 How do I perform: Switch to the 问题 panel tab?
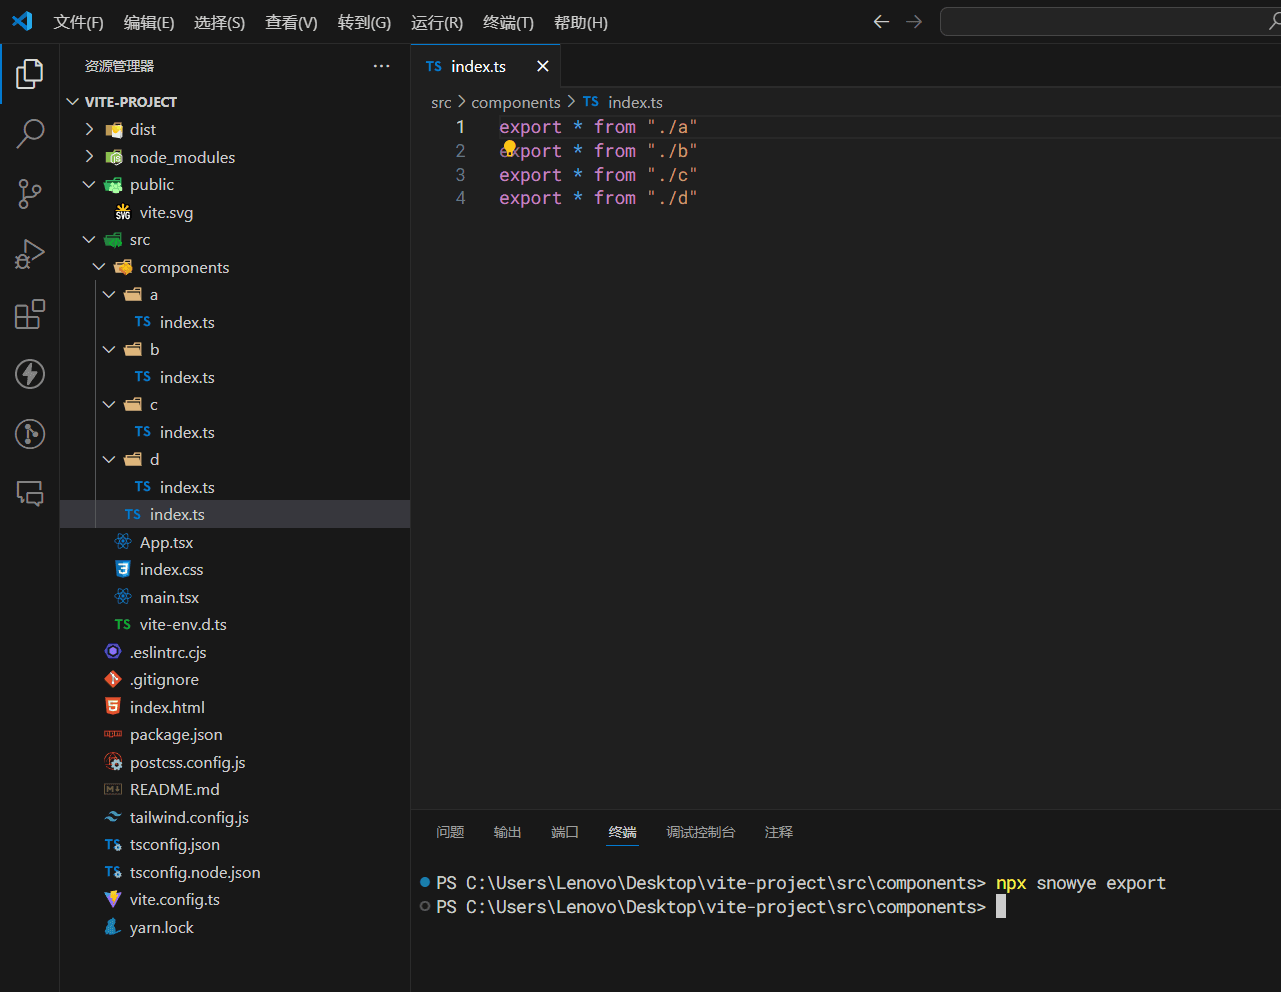[450, 832]
